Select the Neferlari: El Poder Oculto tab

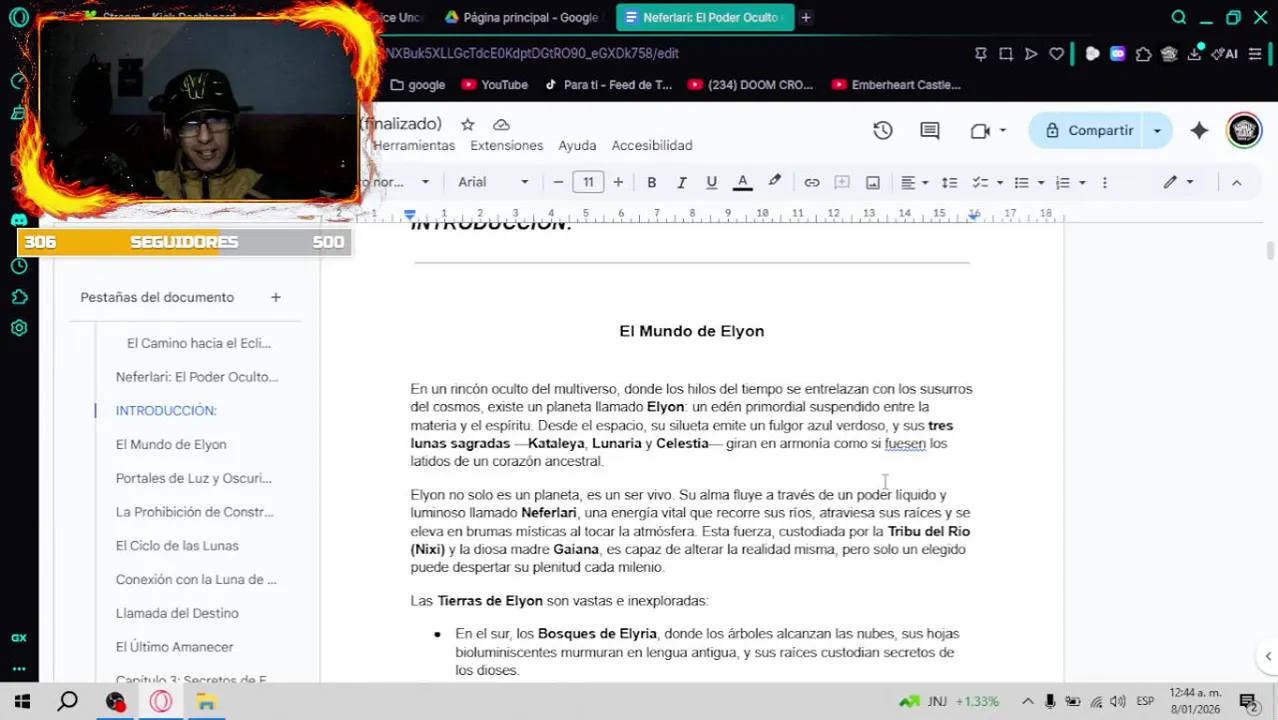click(704, 17)
